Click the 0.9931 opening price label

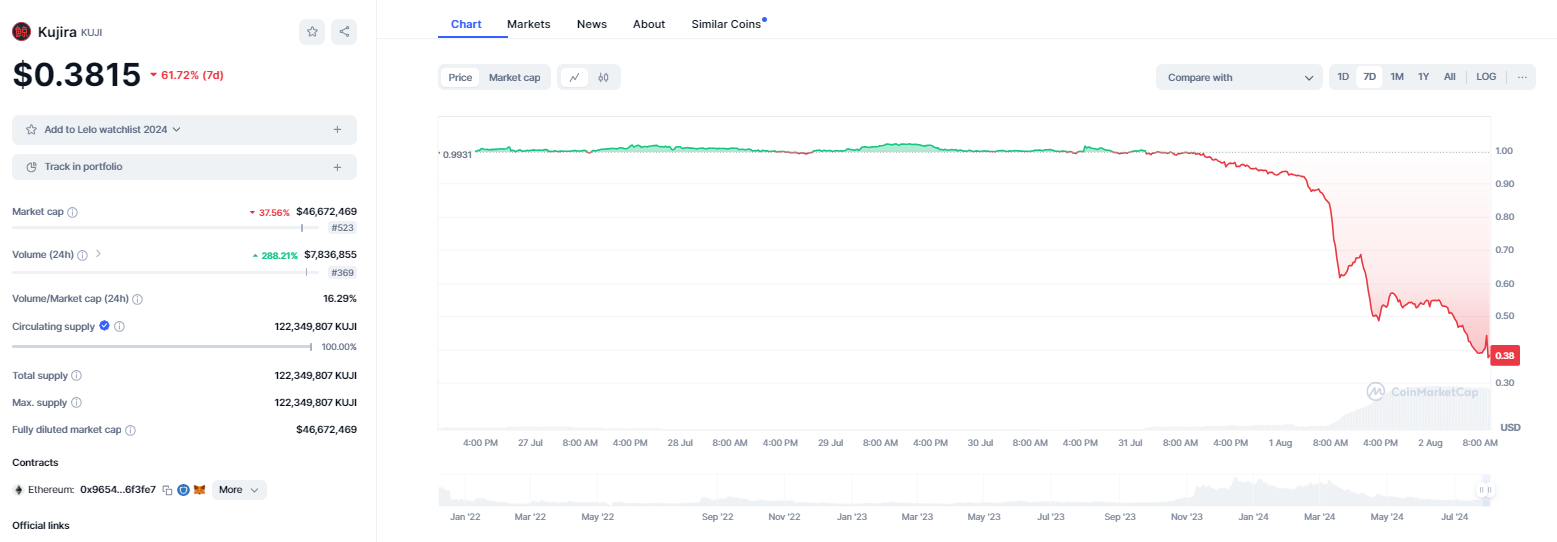click(x=456, y=154)
